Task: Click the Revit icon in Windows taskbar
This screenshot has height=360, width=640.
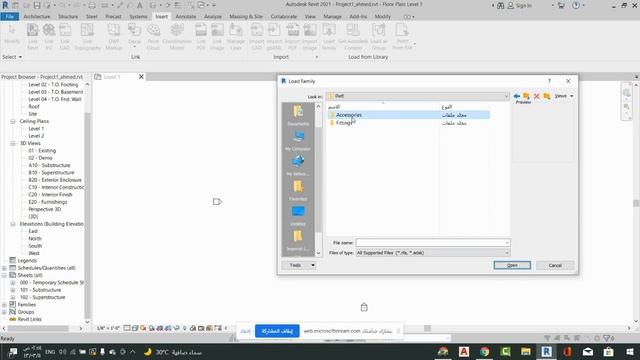Action: click(546, 352)
